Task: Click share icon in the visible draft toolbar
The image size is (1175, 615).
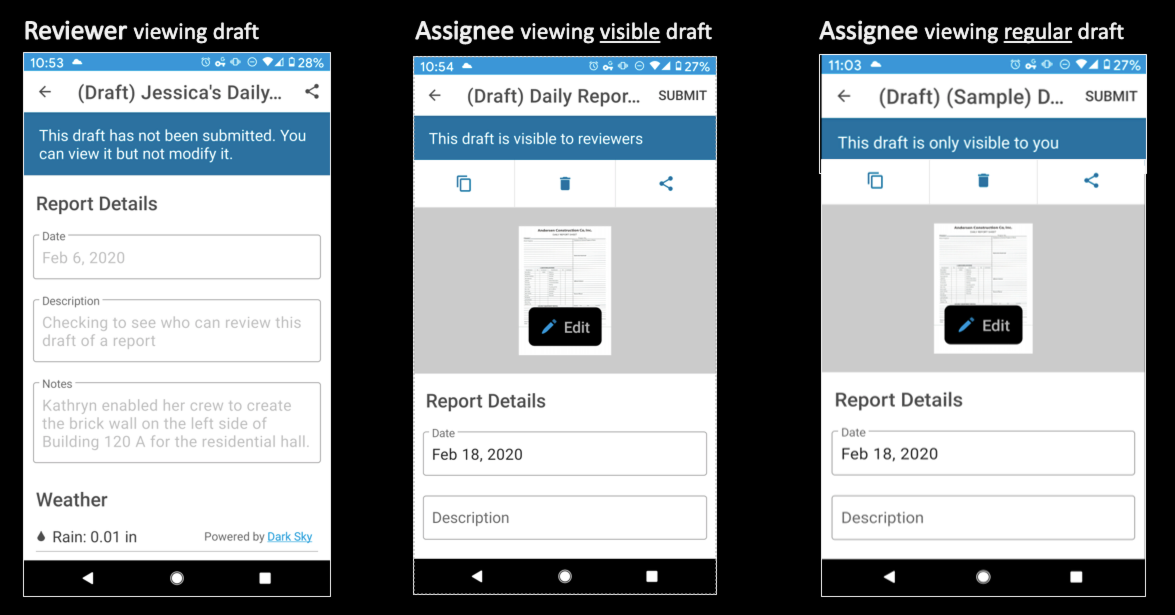Action: [x=666, y=184]
